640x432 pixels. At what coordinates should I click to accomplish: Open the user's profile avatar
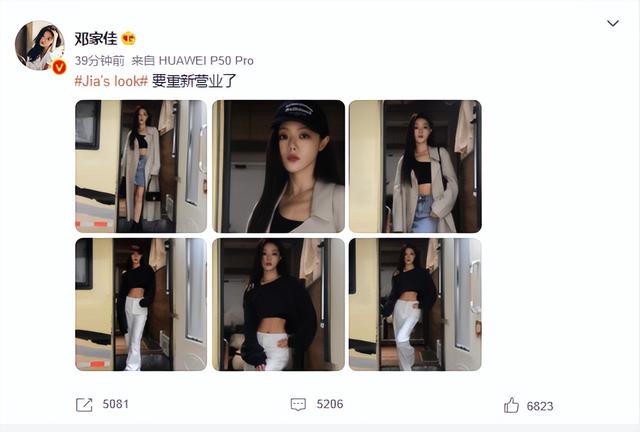click(x=40, y=45)
